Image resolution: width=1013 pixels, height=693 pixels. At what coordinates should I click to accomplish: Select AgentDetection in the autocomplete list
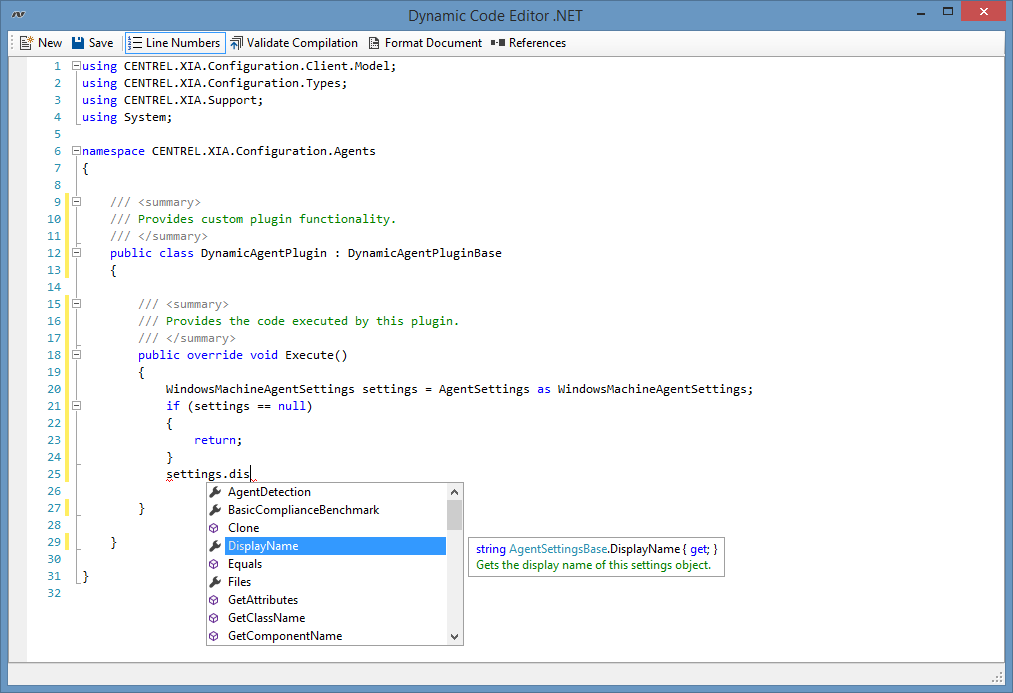pos(326,492)
